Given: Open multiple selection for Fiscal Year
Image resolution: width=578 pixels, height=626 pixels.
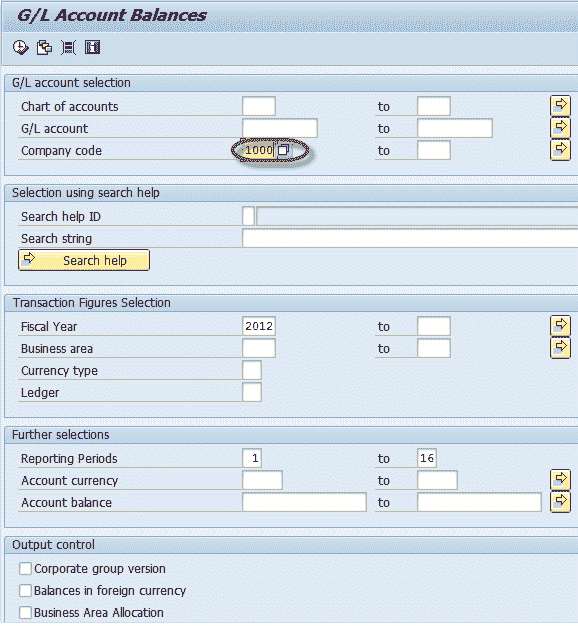Looking at the screenshot, I should point(560,326).
